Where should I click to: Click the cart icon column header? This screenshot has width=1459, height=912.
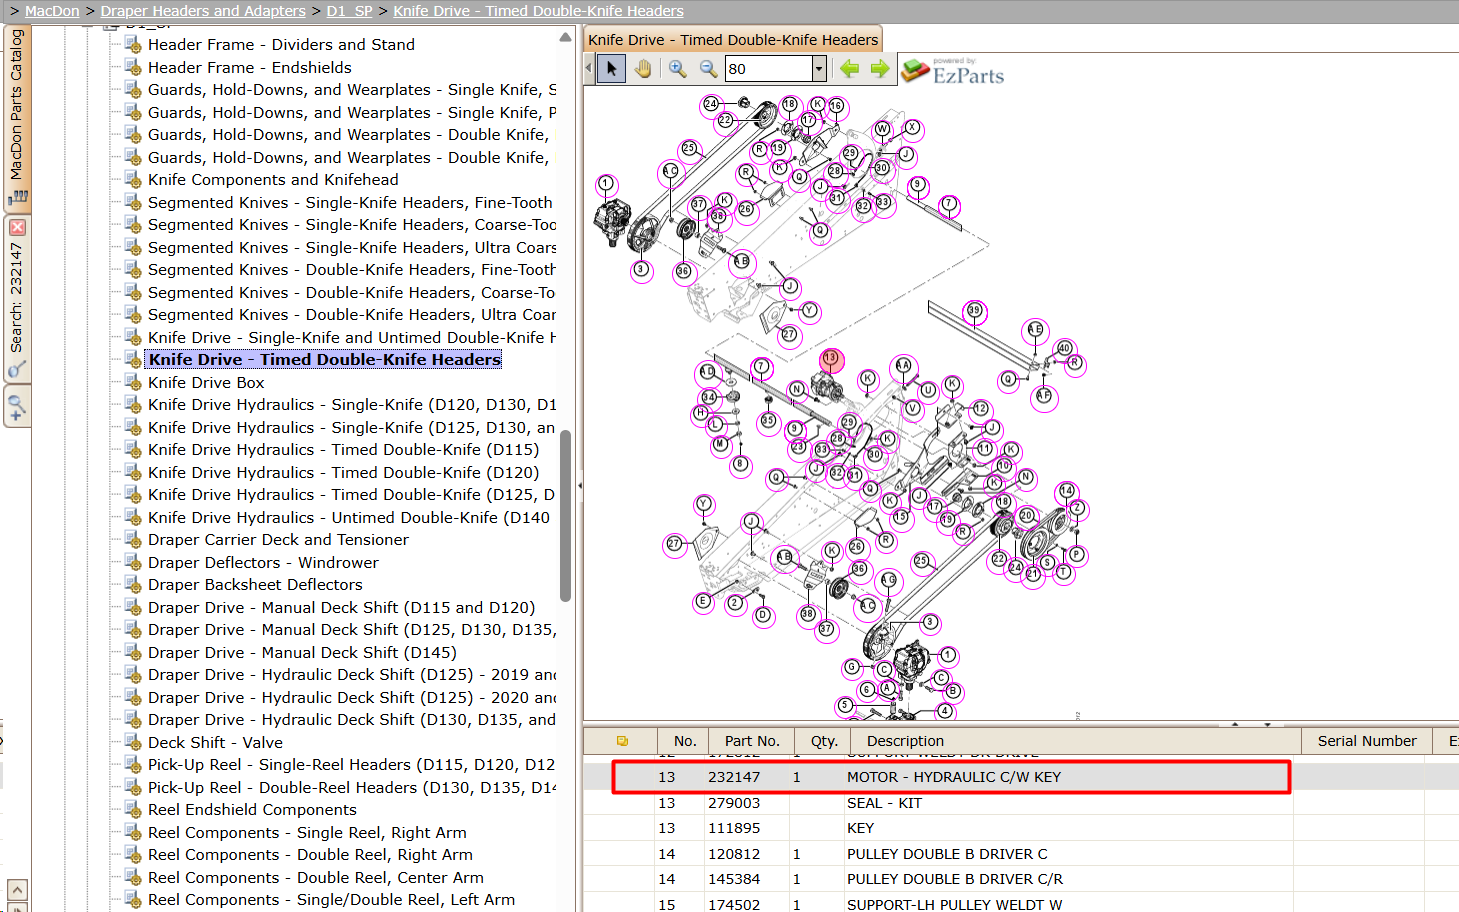pyautogui.click(x=622, y=741)
